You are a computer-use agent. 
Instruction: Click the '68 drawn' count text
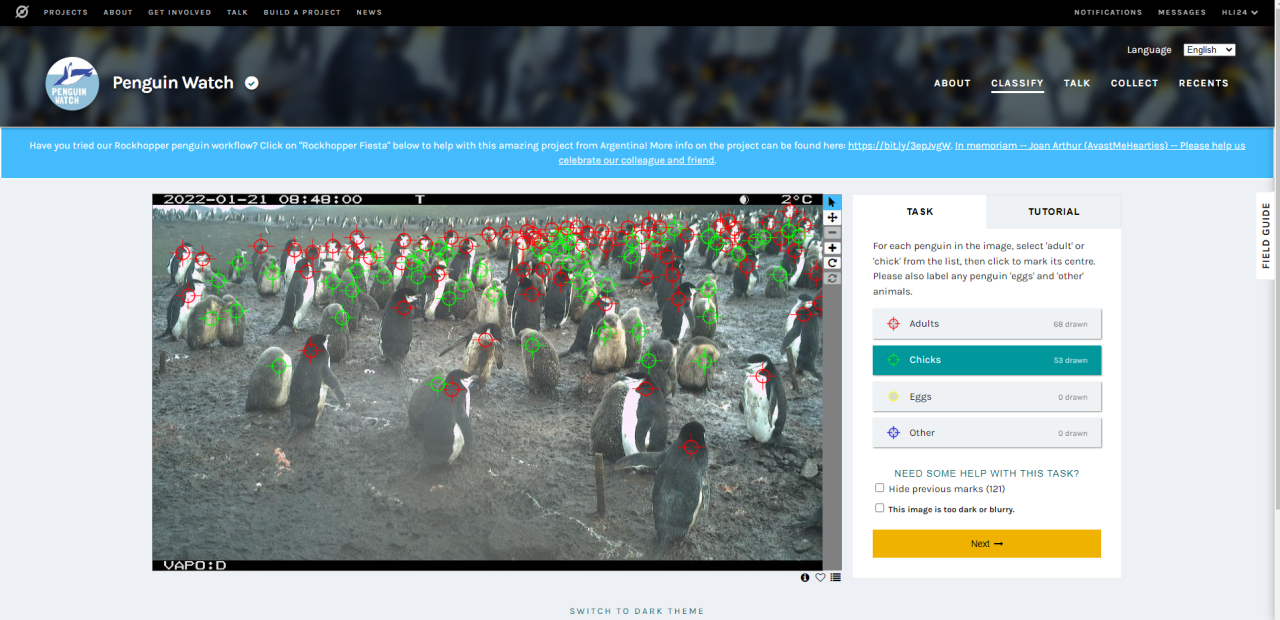pos(1070,324)
